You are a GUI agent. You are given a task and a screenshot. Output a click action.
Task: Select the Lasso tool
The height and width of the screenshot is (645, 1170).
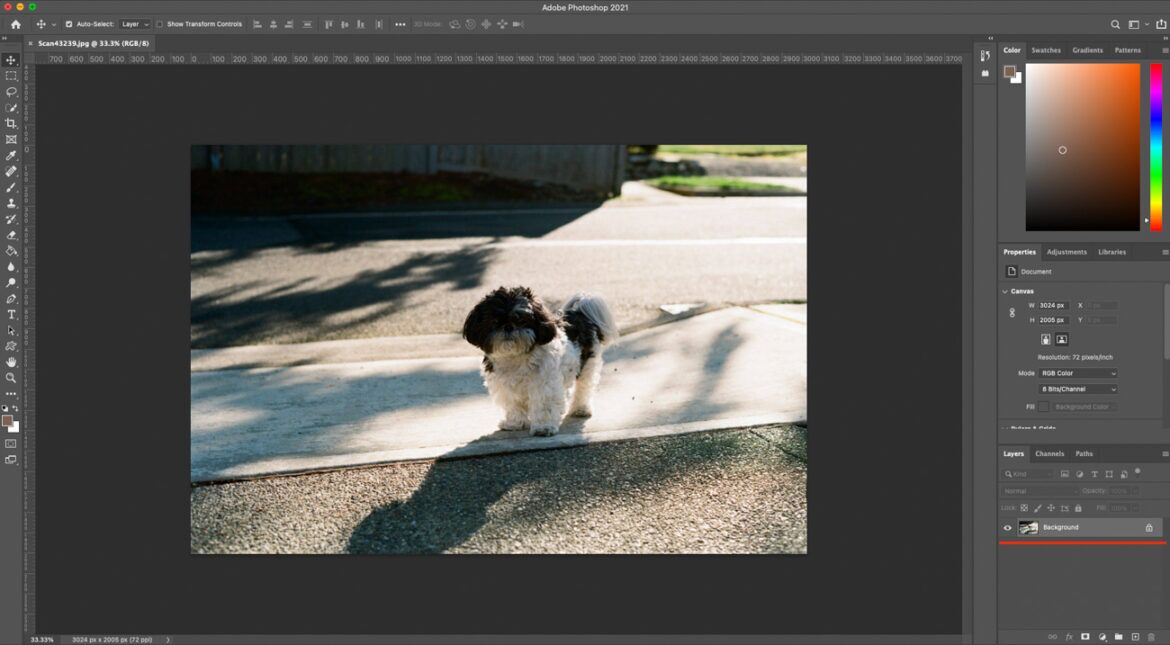(11, 90)
